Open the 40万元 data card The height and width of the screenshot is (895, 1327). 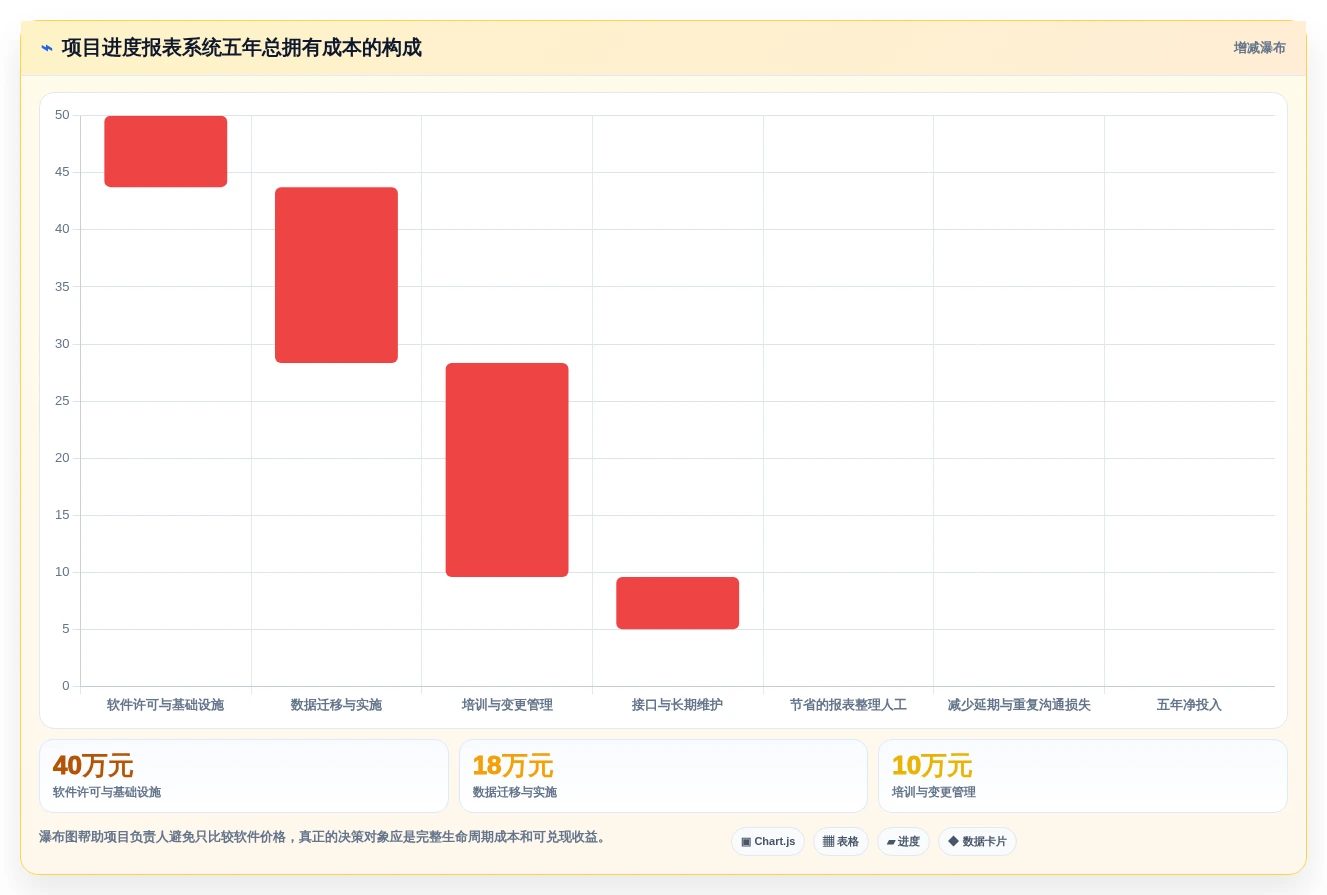(x=244, y=776)
